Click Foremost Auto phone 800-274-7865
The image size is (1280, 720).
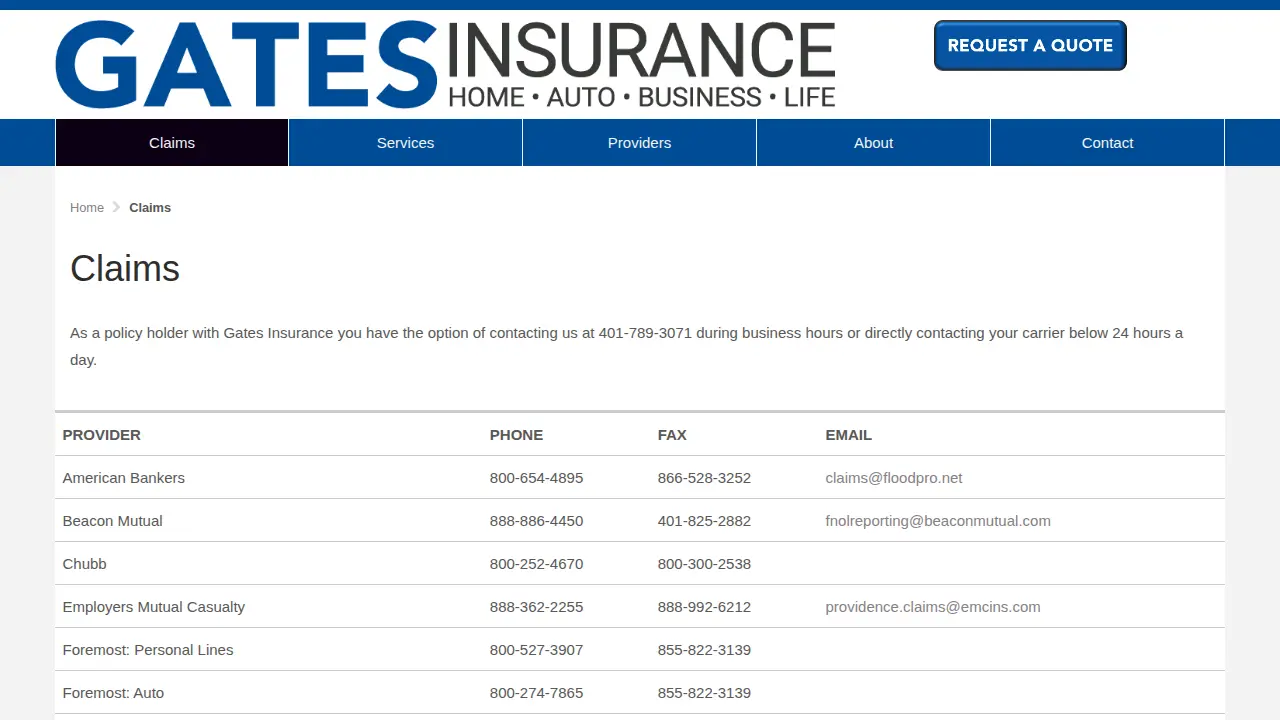[x=536, y=693]
